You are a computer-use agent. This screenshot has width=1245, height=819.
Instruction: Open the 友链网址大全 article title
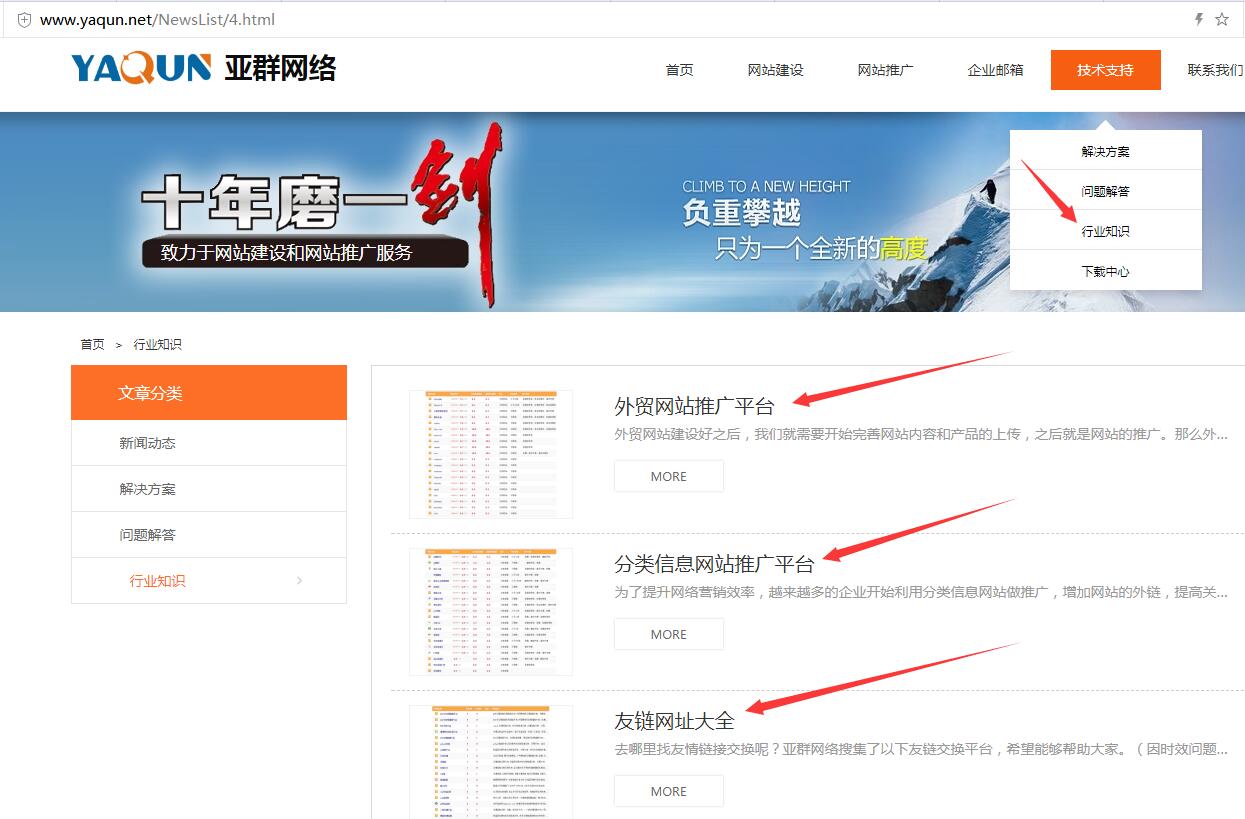click(x=674, y=720)
